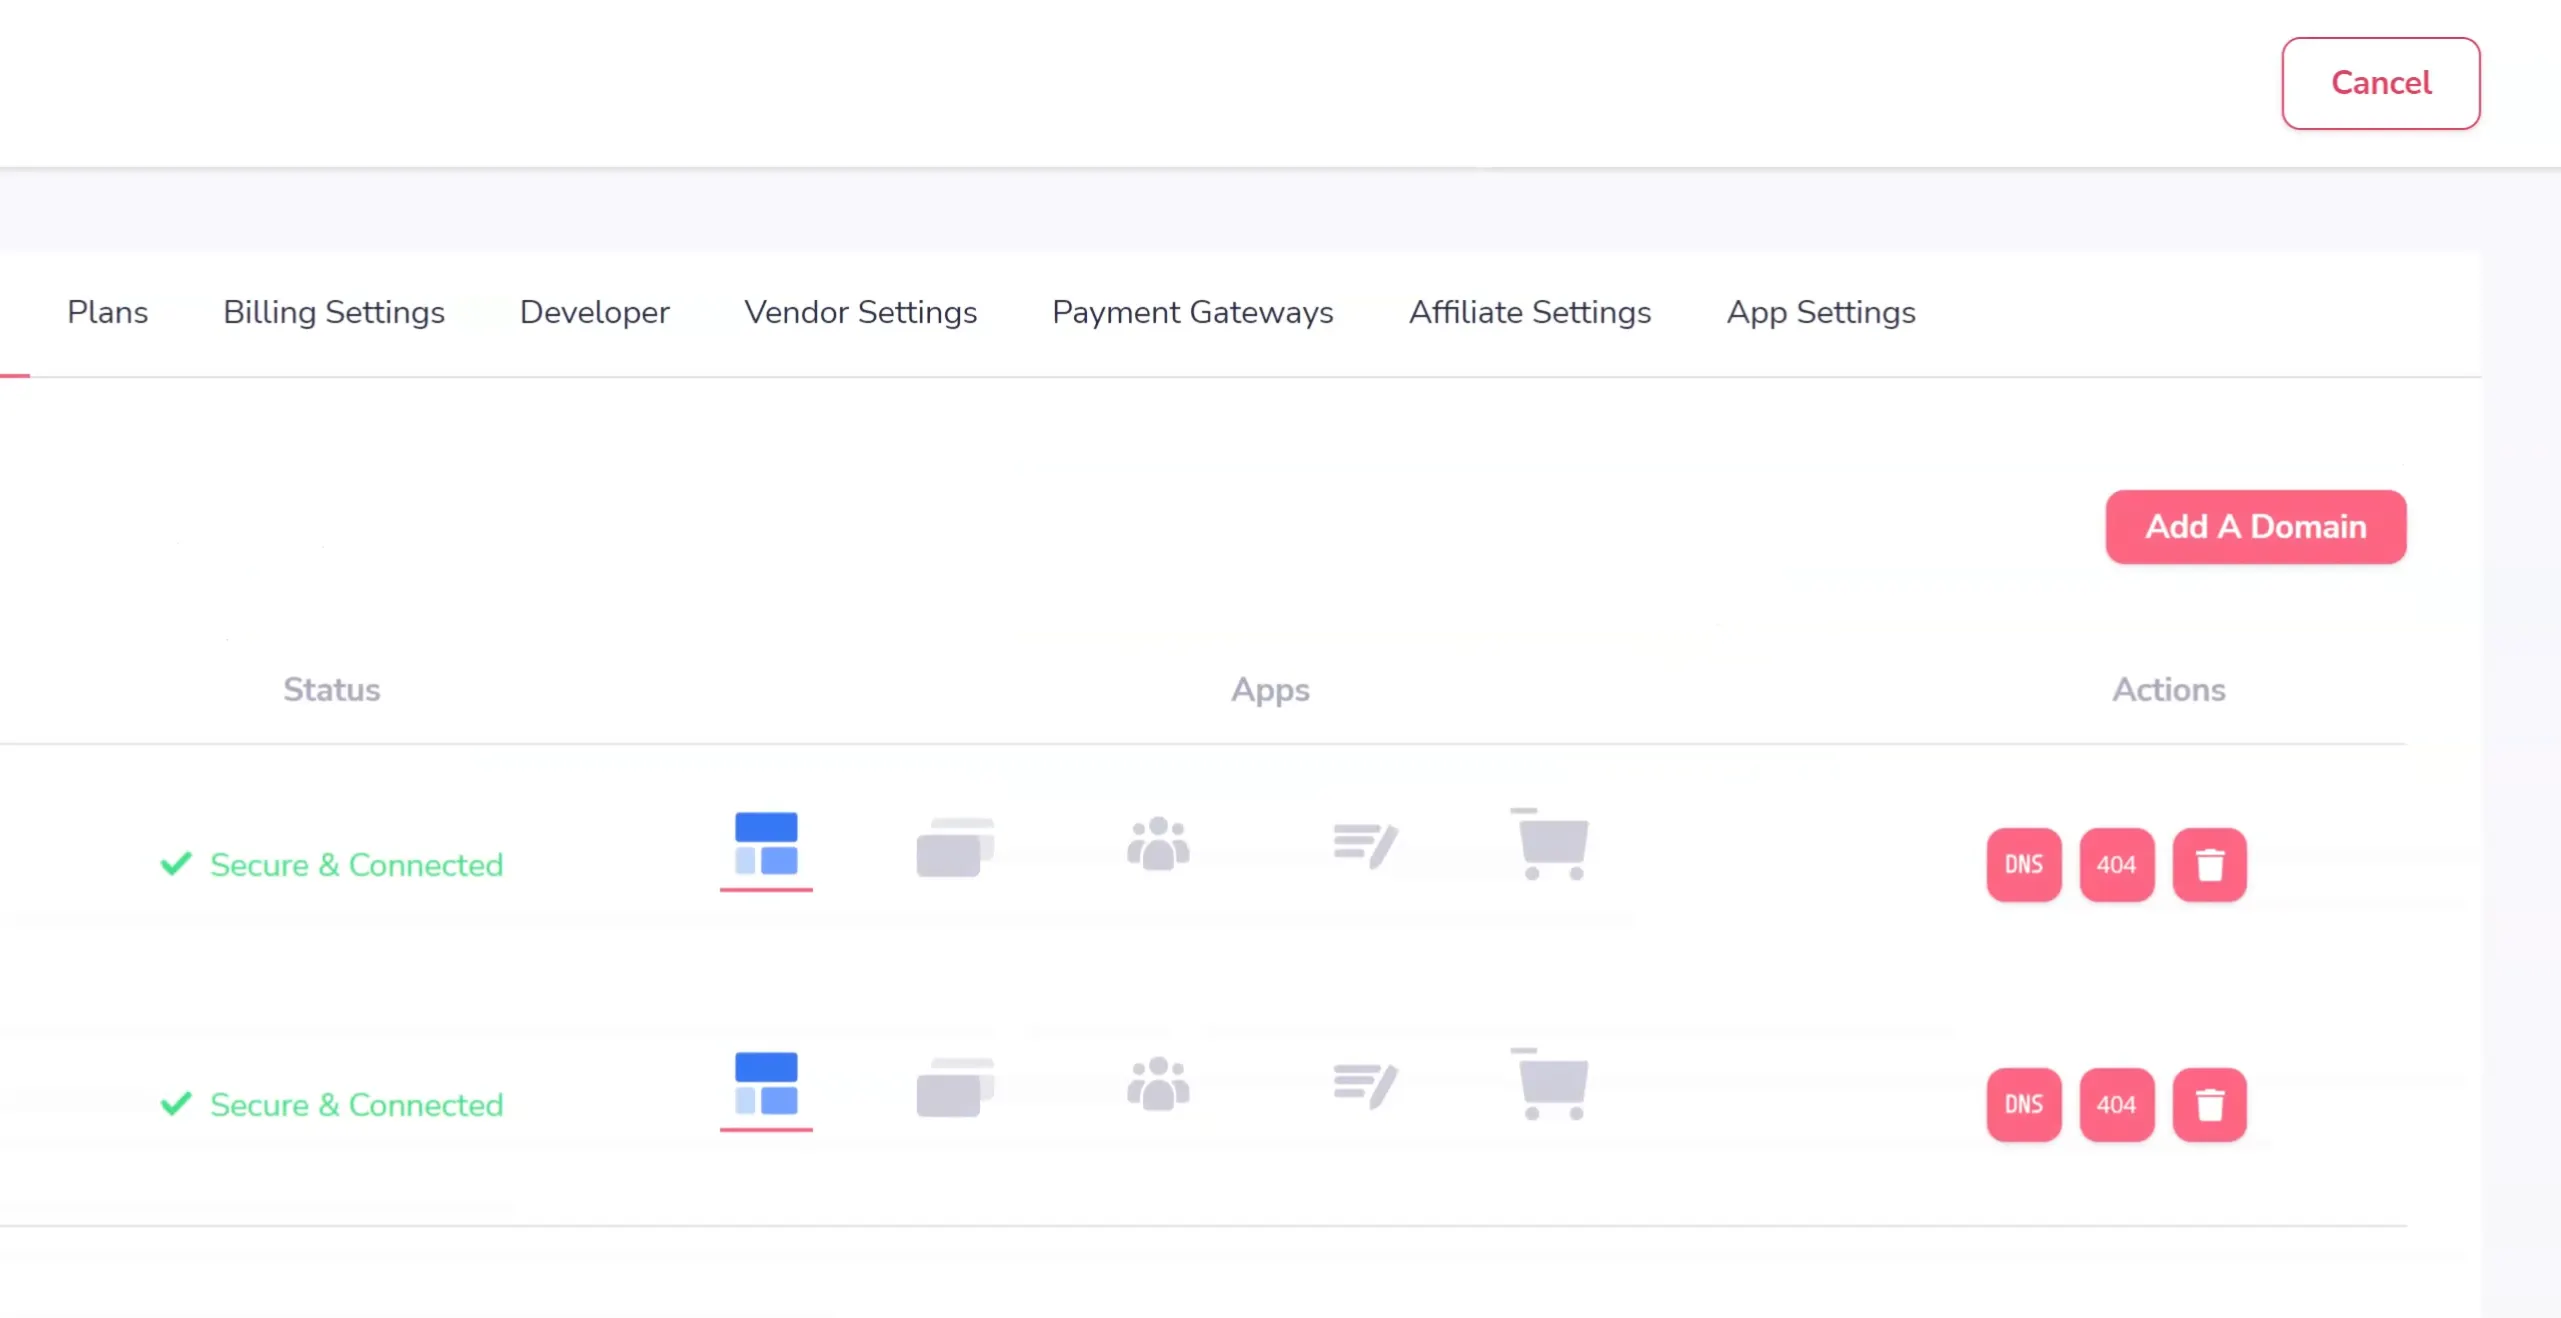This screenshot has width=2561, height=1318.
Task: Click blog edit list icon in second row
Action: [1365, 1086]
